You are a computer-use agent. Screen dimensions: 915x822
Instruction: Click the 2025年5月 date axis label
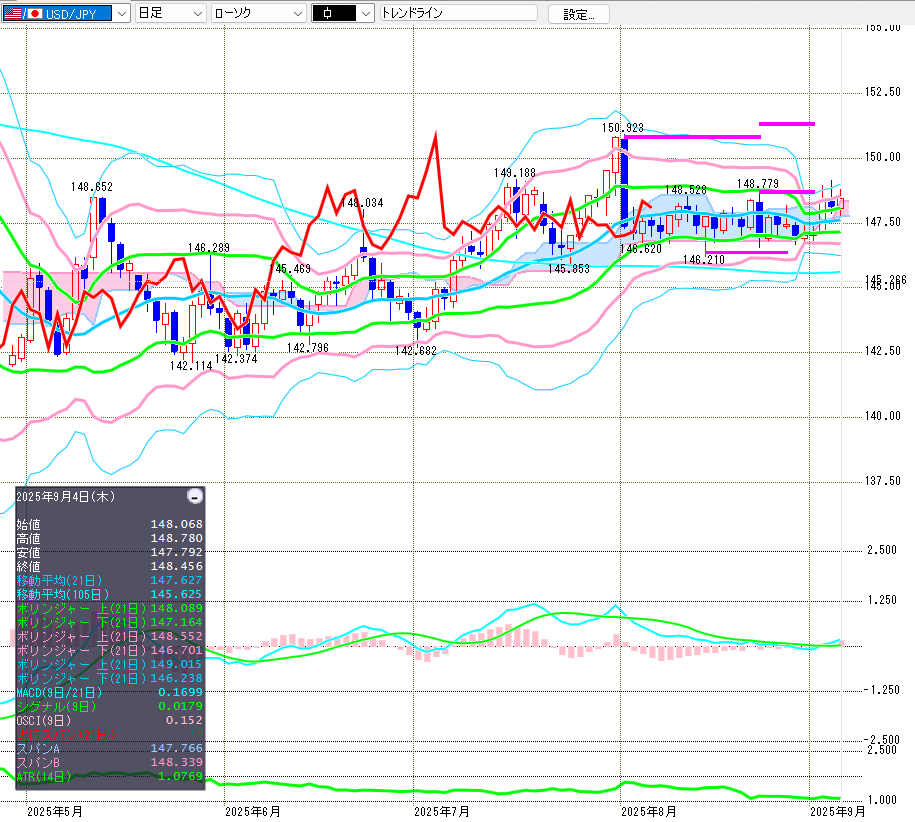55,811
